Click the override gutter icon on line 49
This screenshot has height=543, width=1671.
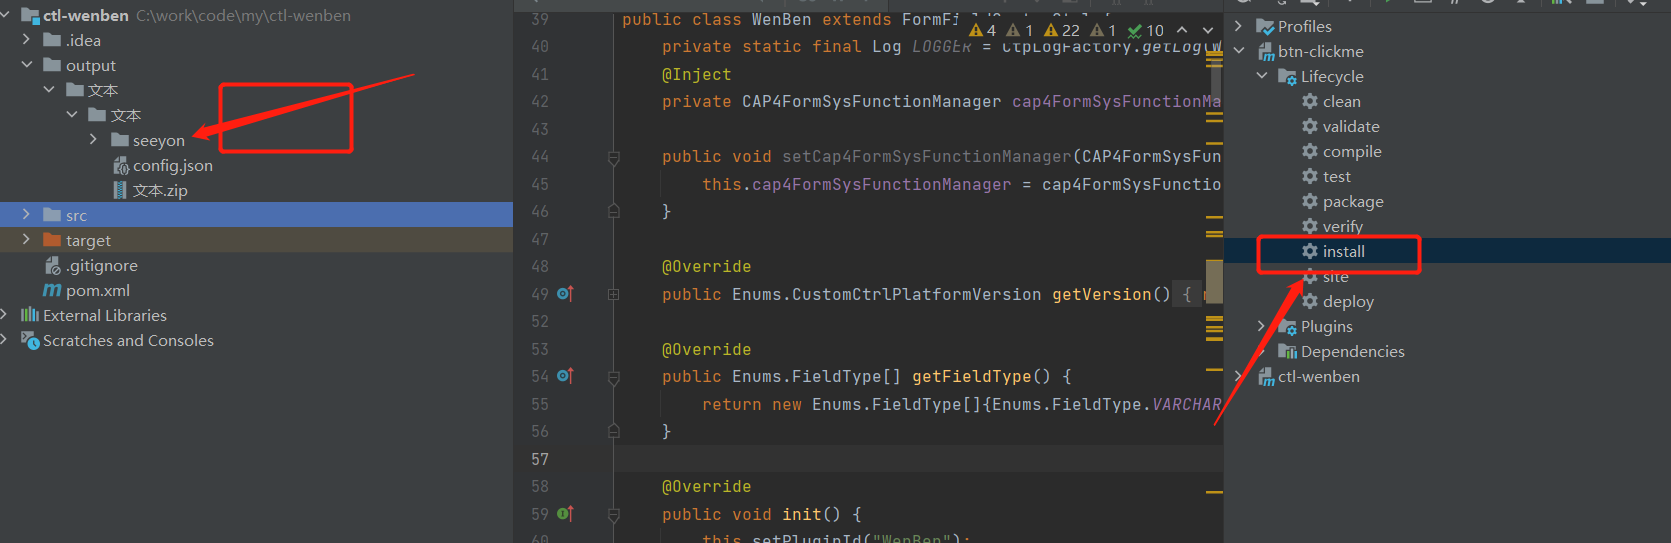tap(564, 293)
